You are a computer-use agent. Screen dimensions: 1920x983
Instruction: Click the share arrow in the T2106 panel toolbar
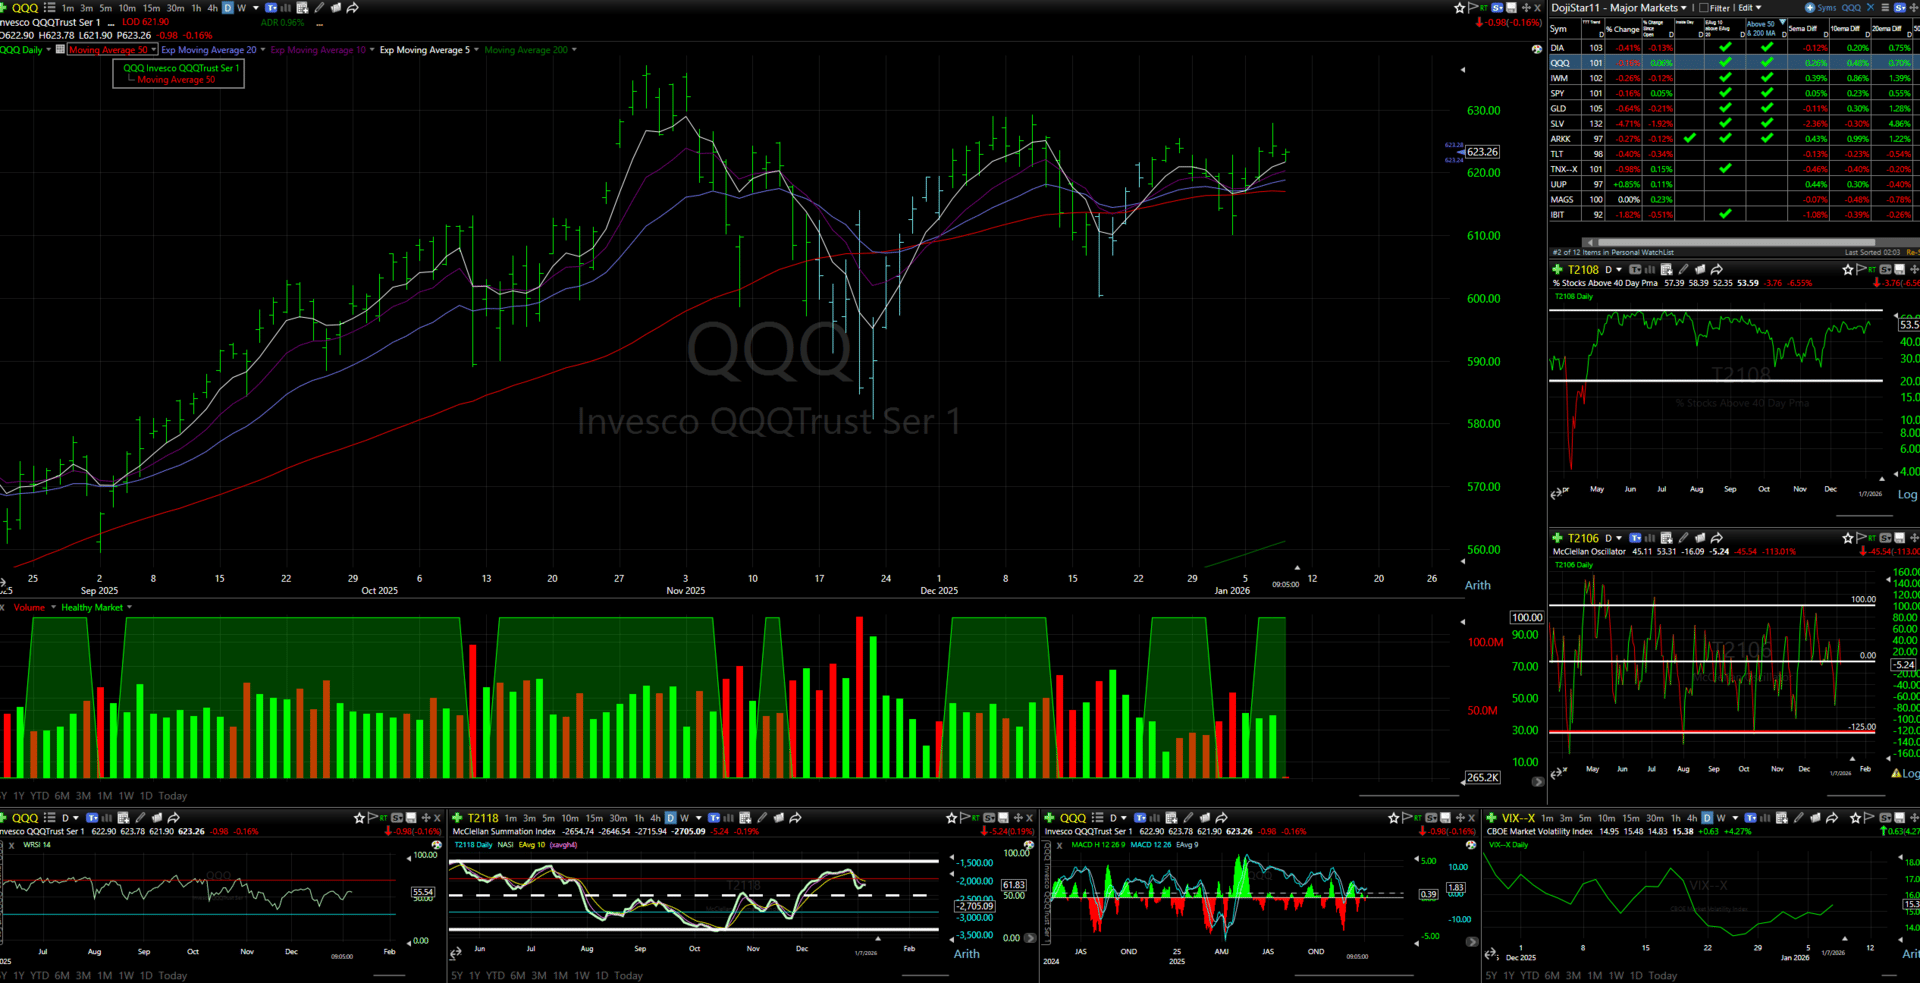tap(1717, 538)
